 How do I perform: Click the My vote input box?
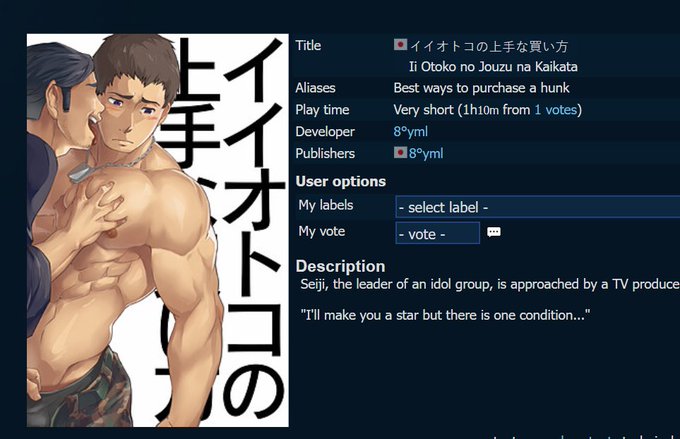click(x=438, y=233)
